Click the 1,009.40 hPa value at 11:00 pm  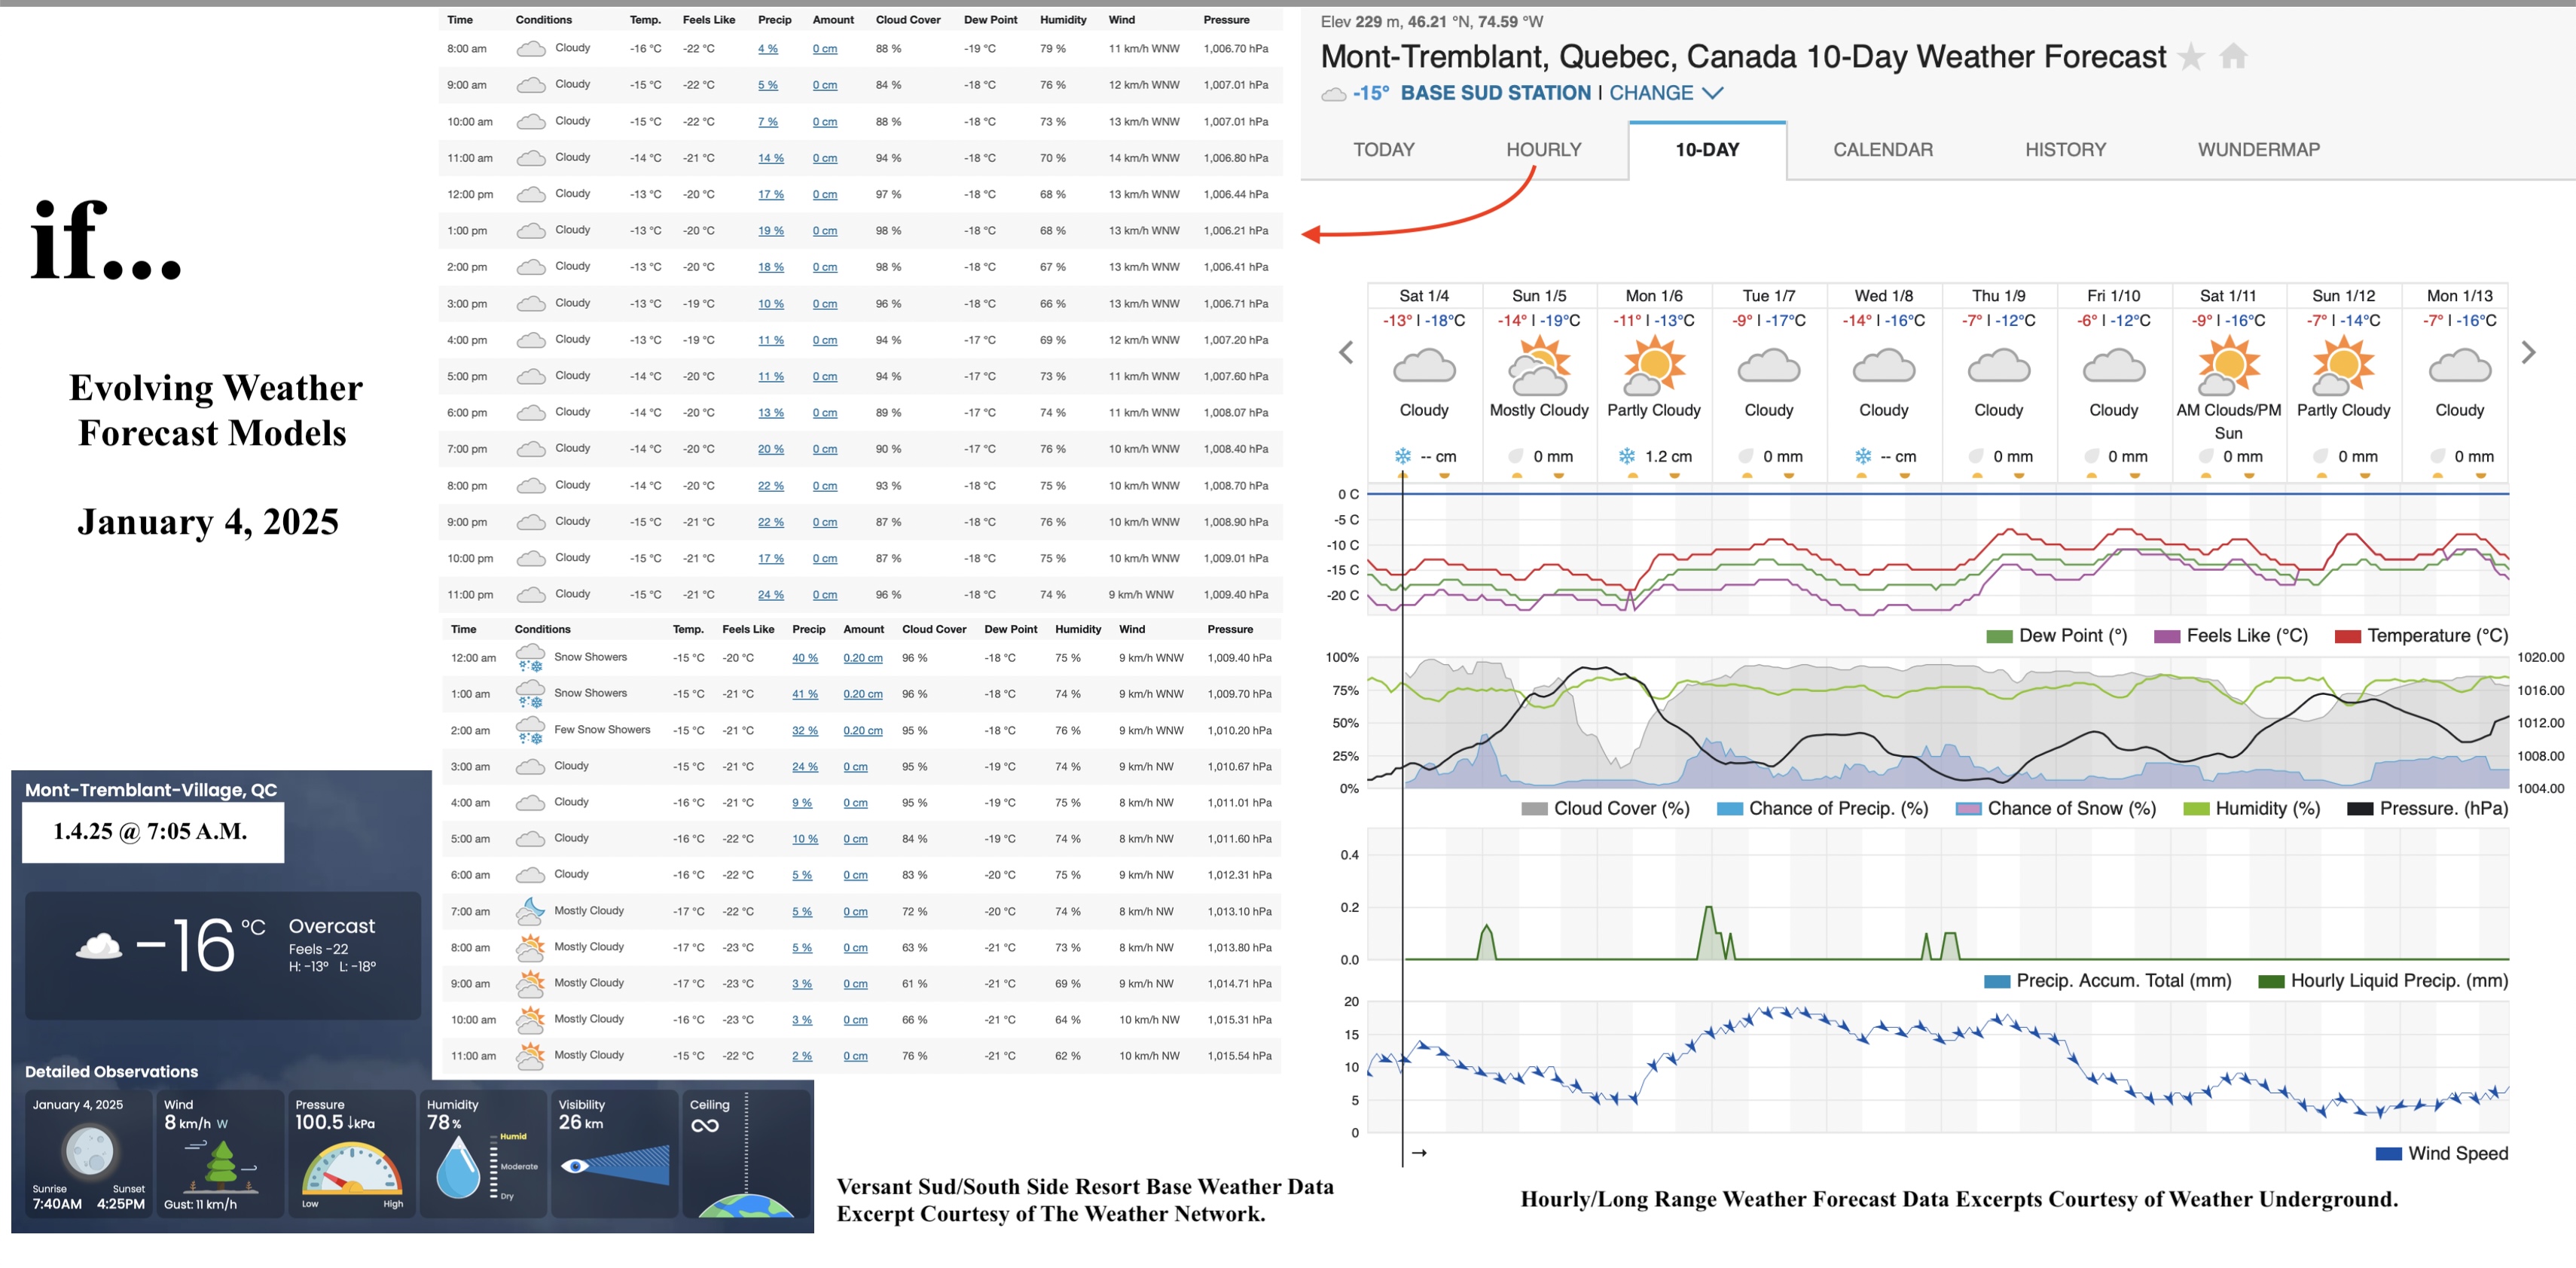pos(1236,594)
